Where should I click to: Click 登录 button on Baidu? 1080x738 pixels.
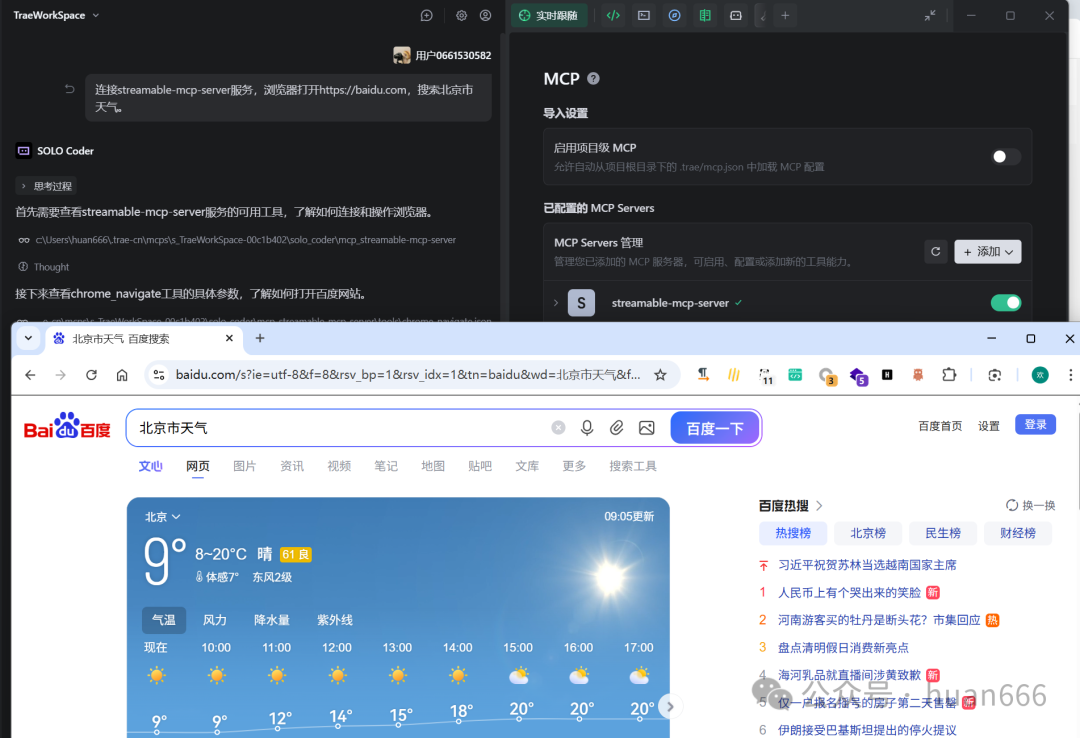[x=1035, y=424]
